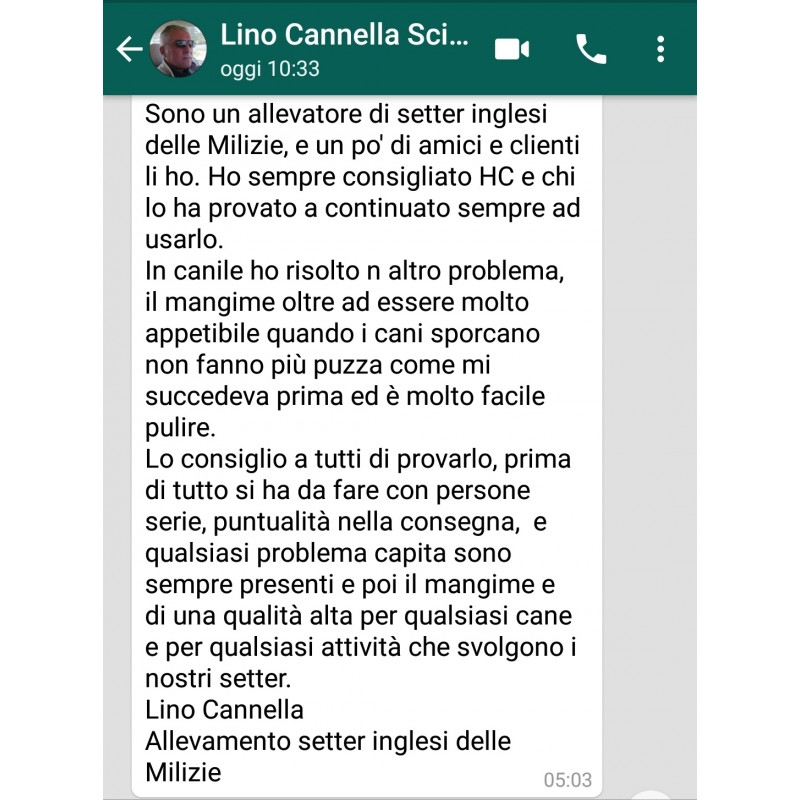Tap the line Lo consiglio a tutti di provarlo
This screenshot has width=800, height=800.
(358, 459)
